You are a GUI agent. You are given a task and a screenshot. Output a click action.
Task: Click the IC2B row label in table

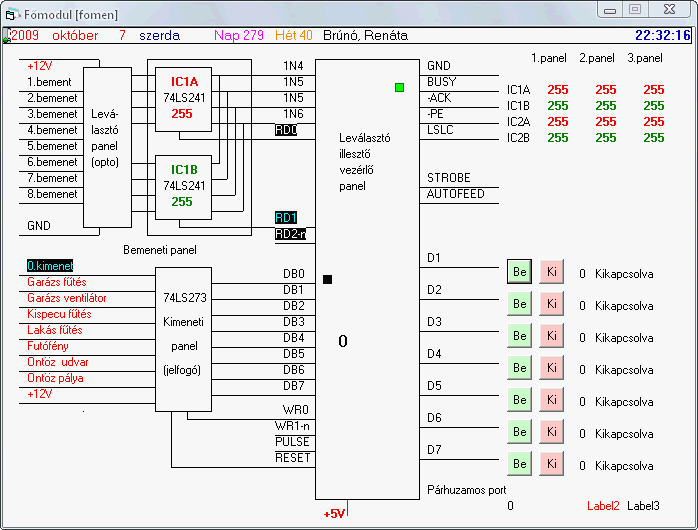tap(519, 138)
